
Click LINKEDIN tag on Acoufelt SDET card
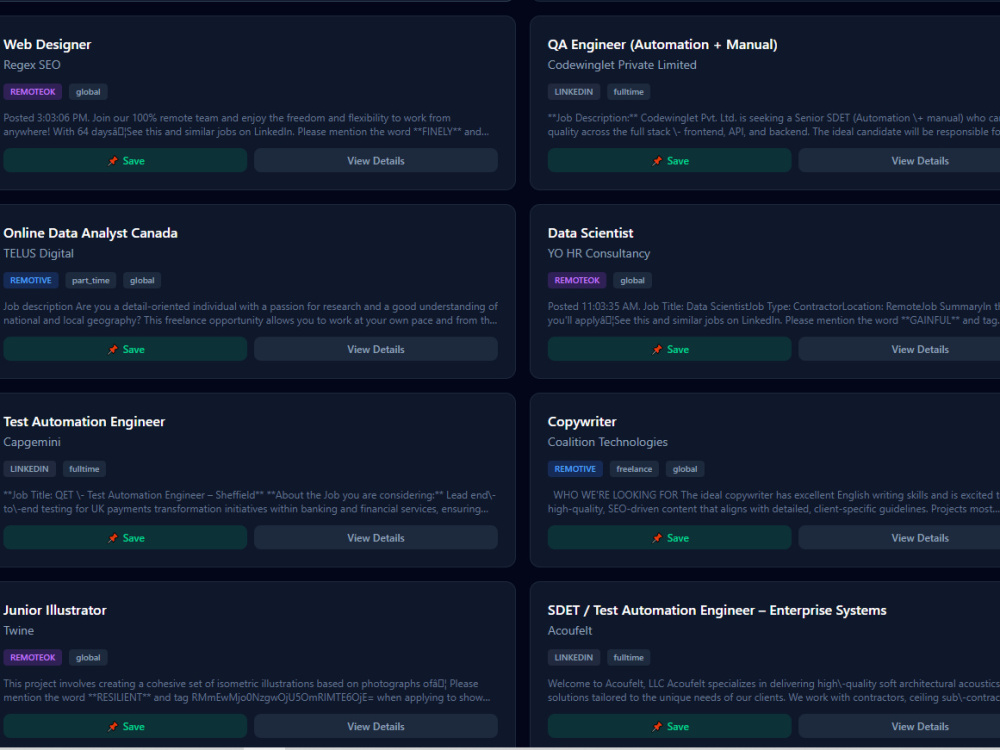click(x=573, y=658)
